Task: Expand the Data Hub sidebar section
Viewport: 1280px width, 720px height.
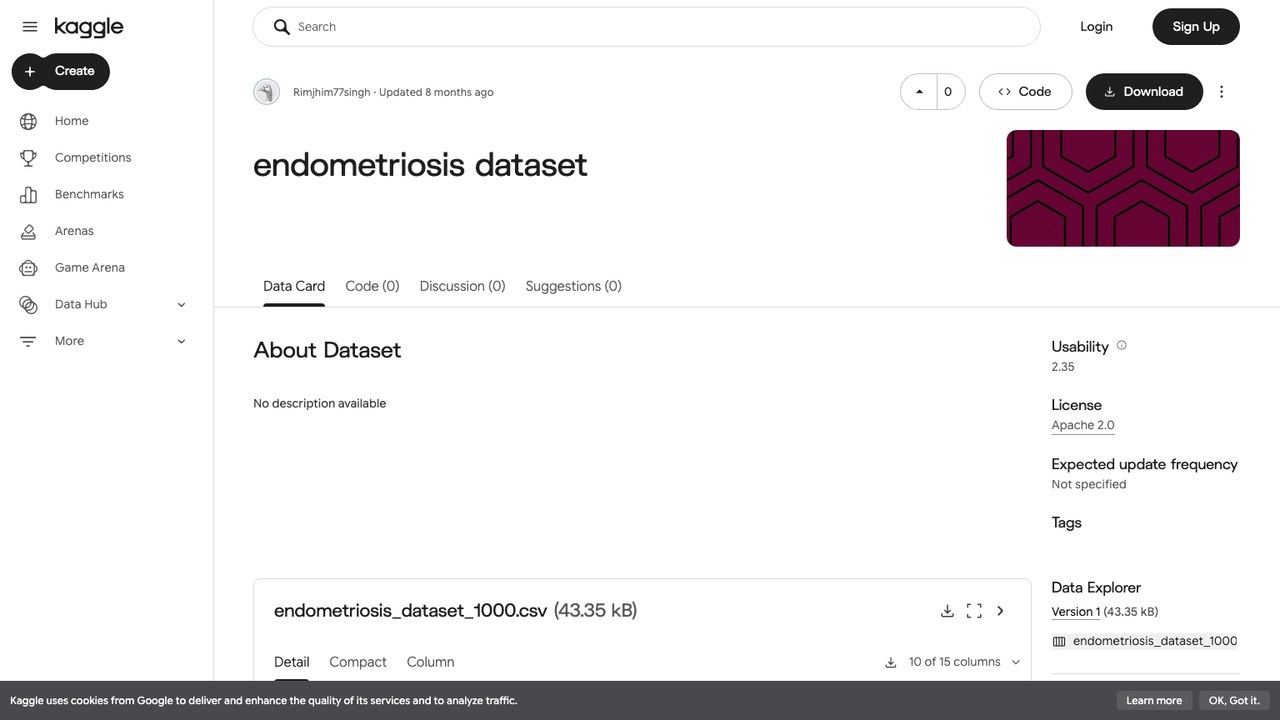Action: click(x=181, y=305)
